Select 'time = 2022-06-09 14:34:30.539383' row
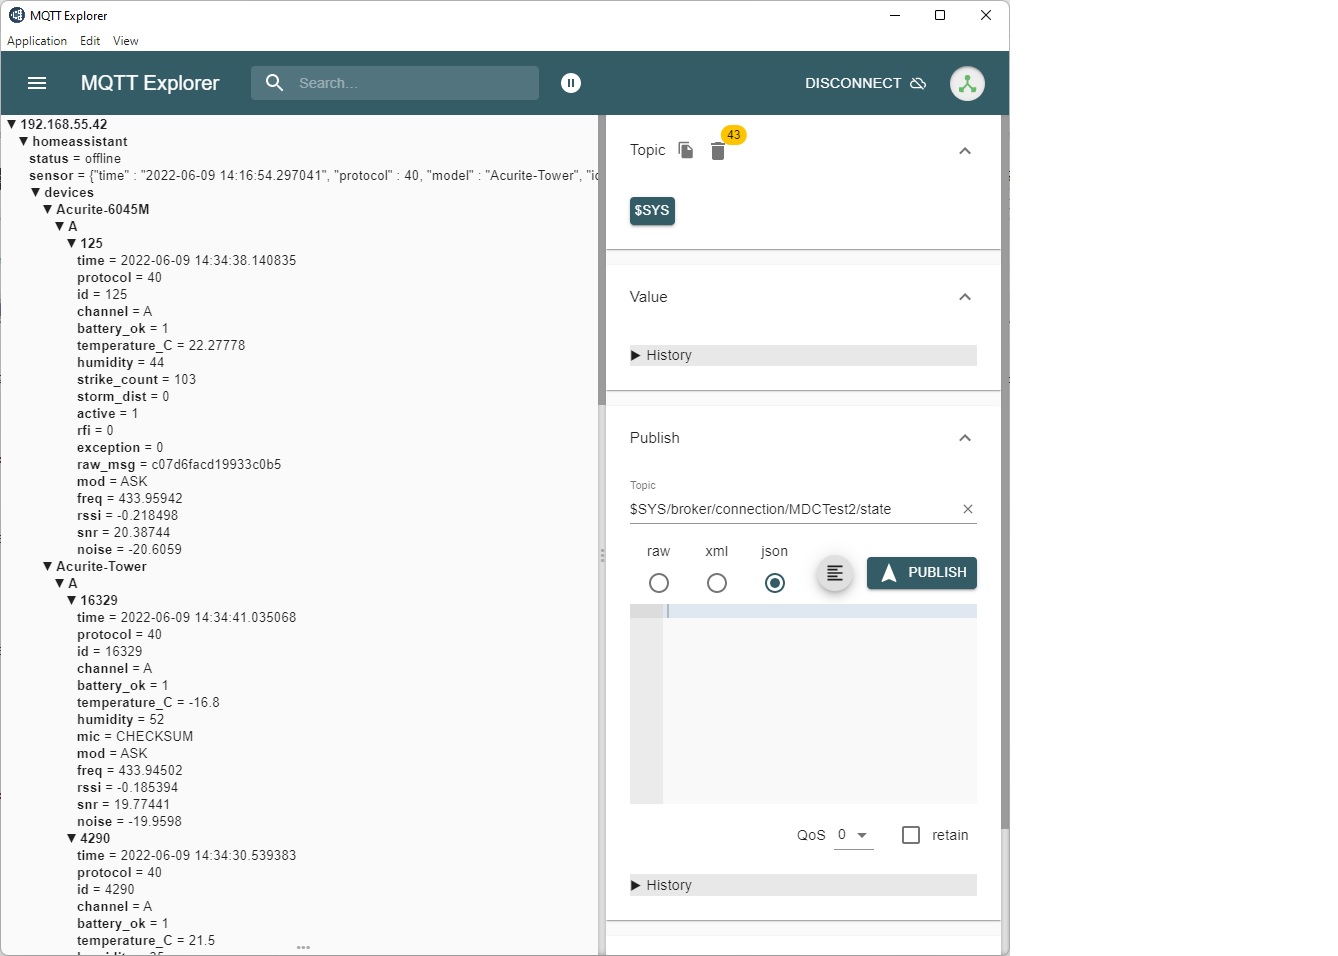The image size is (1338, 956). pyautogui.click(x=187, y=855)
